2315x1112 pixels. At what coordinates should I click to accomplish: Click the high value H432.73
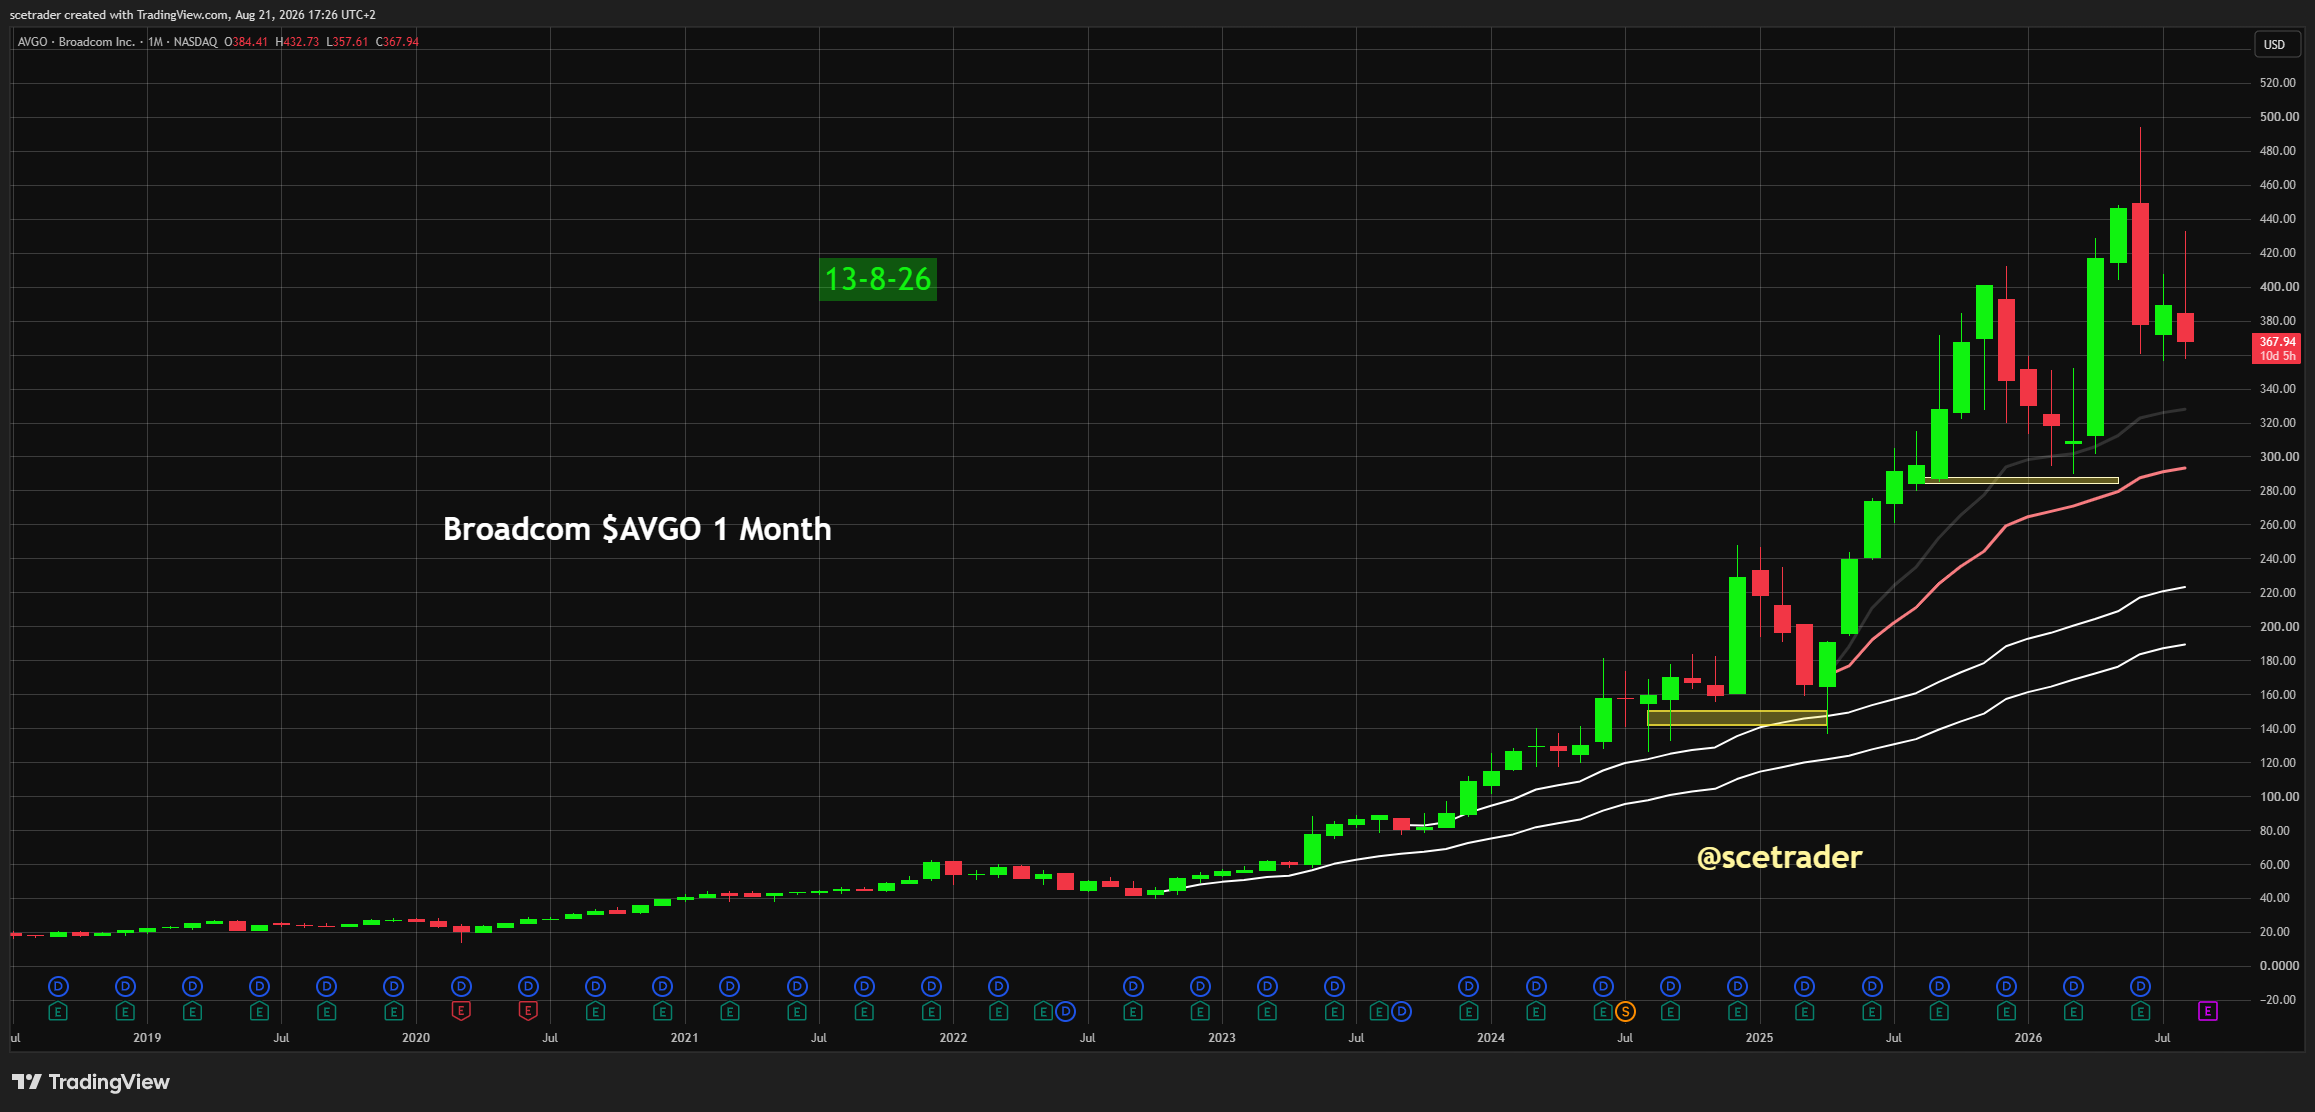point(297,42)
